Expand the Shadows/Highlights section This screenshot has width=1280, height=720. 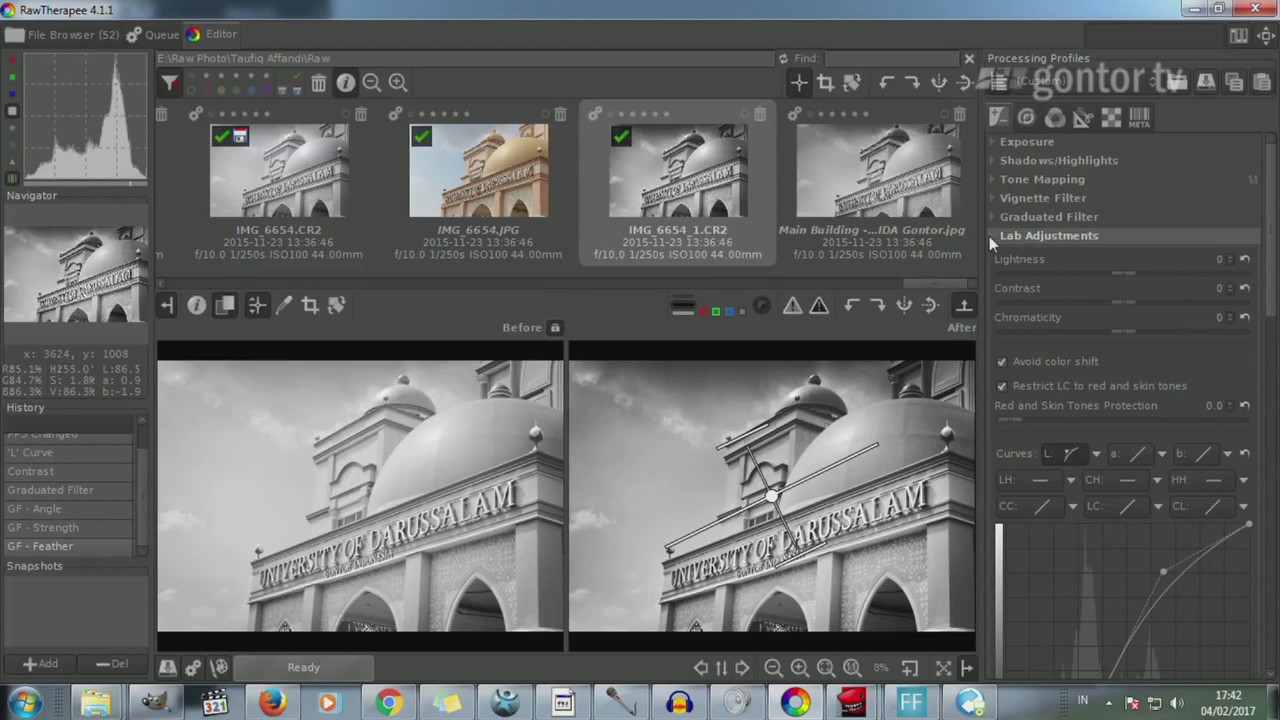(x=1058, y=160)
